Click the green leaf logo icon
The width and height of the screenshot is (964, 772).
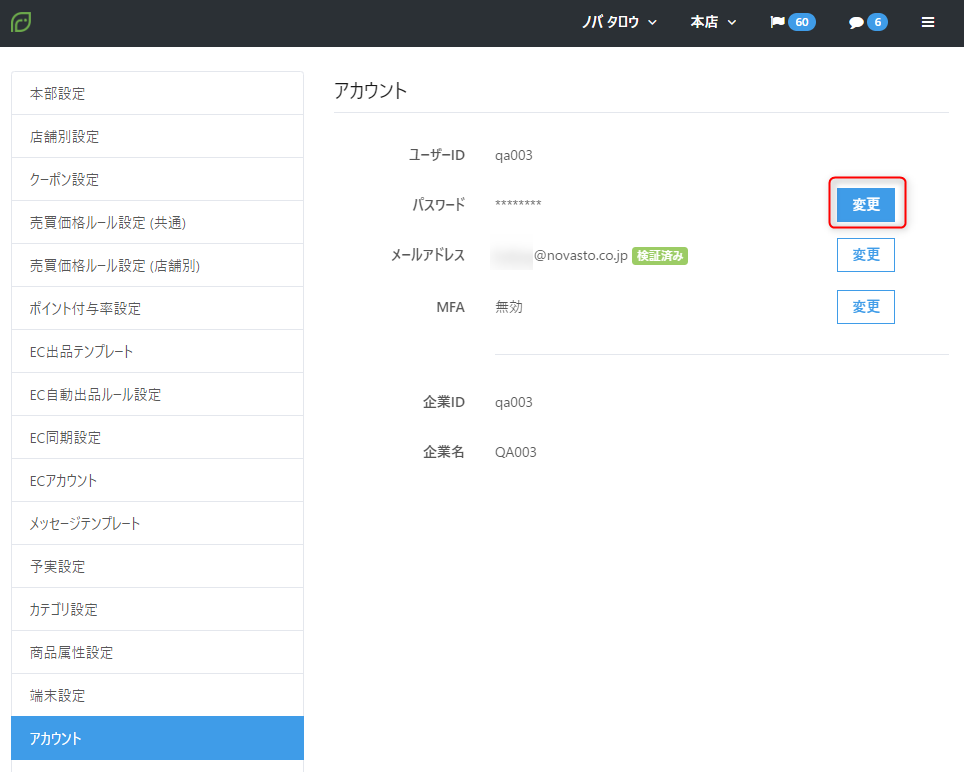(21, 22)
